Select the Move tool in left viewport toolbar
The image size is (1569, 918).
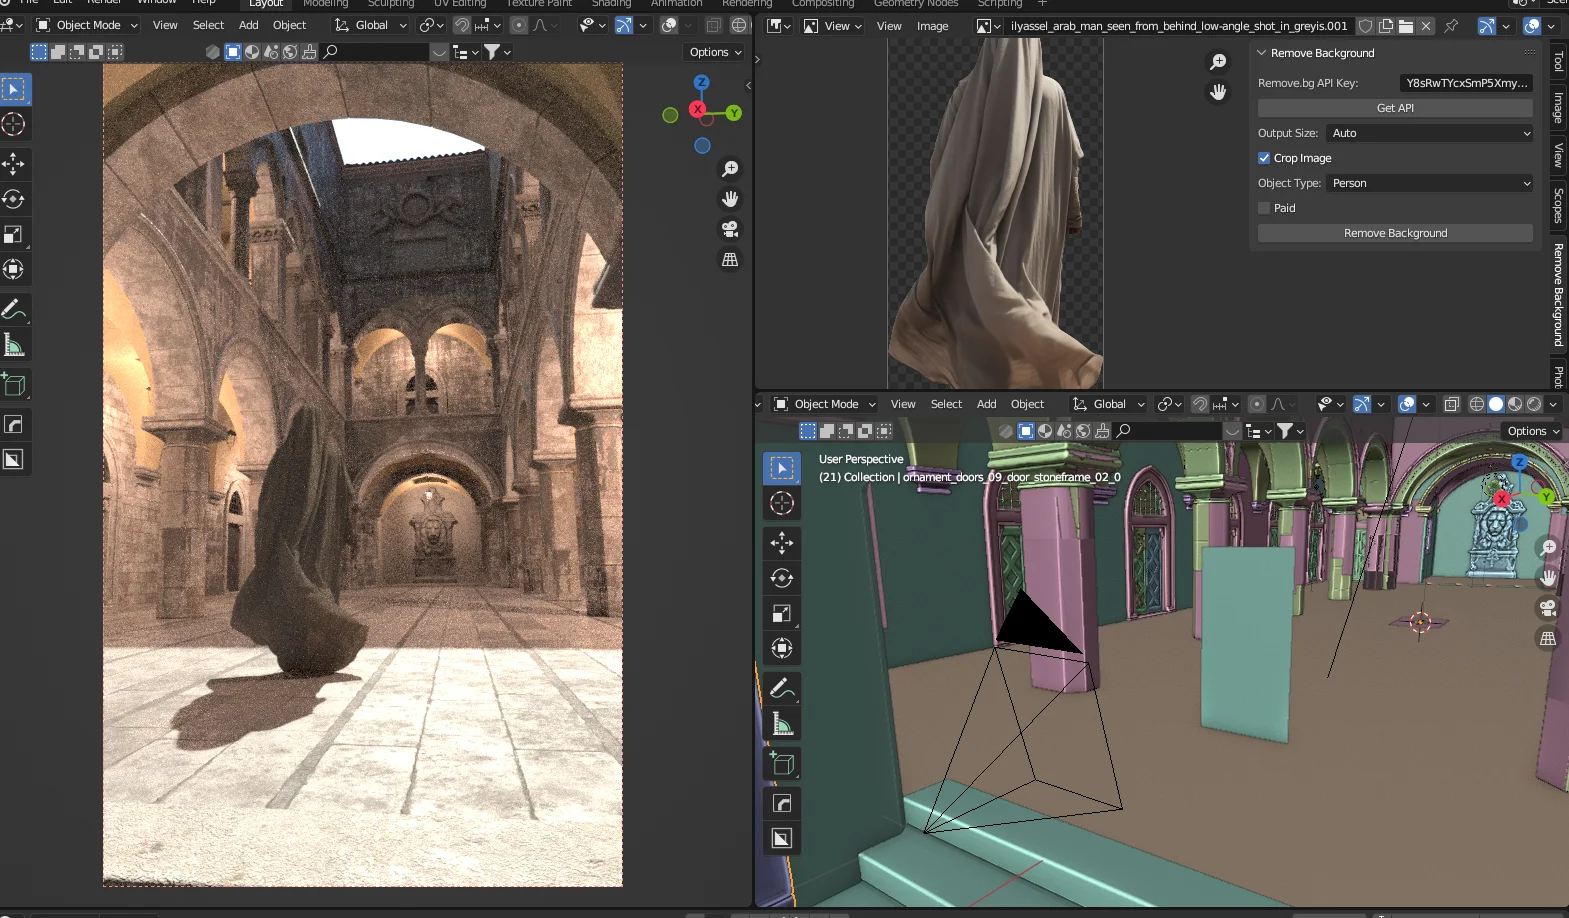pos(14,164)
